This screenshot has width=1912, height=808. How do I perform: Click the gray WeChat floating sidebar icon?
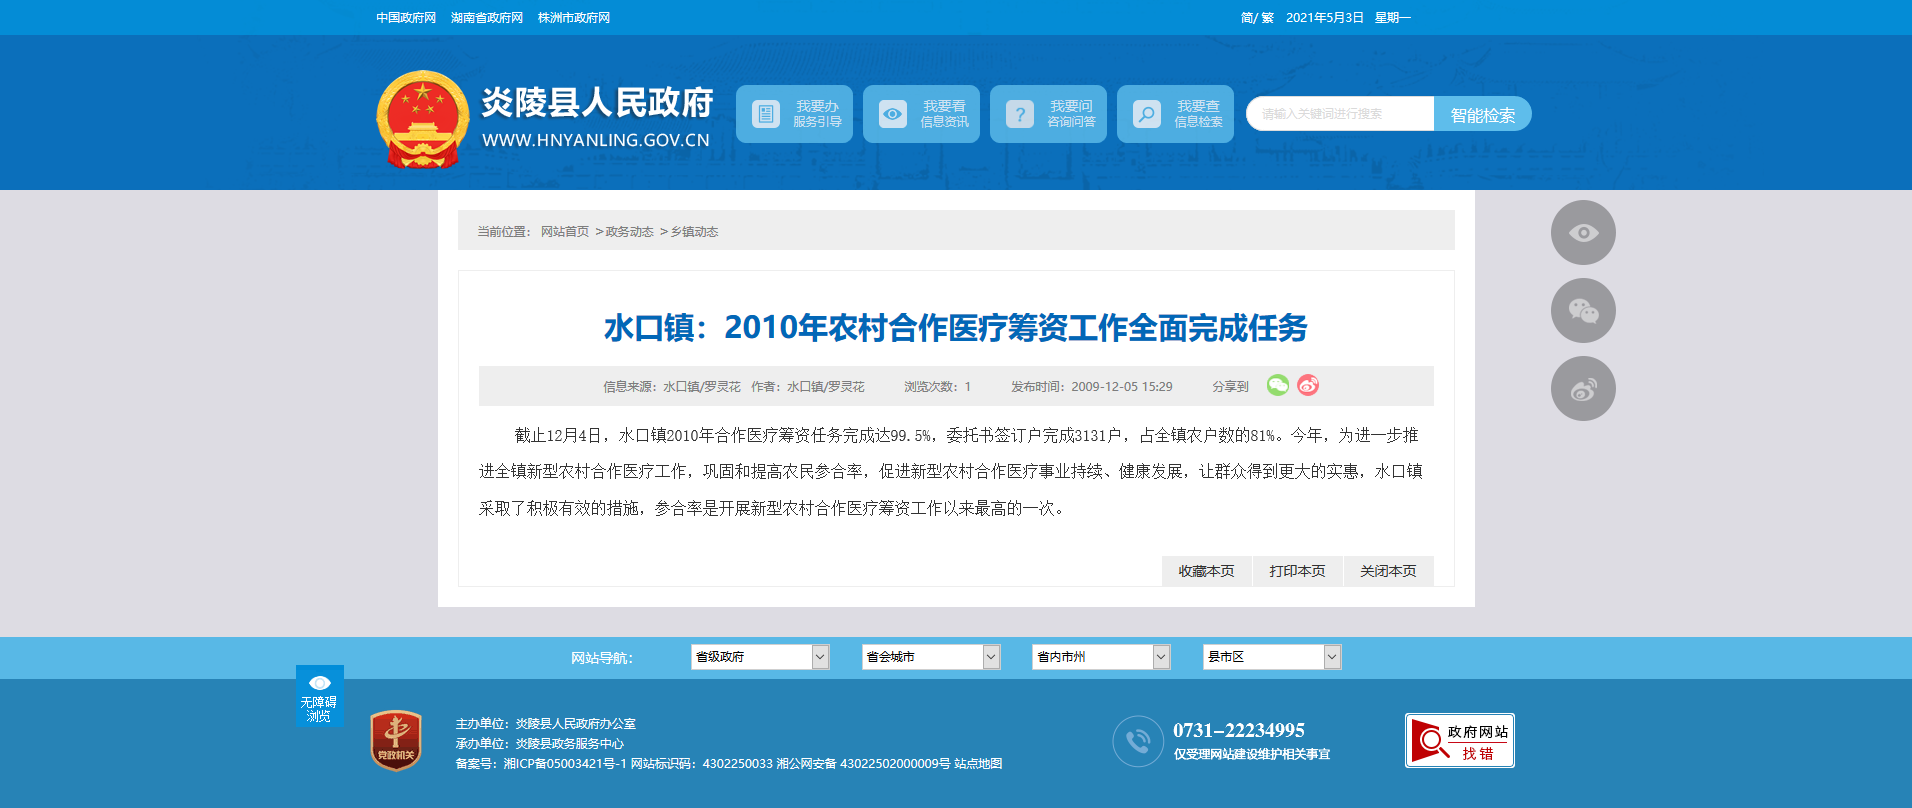point(1583,311)
